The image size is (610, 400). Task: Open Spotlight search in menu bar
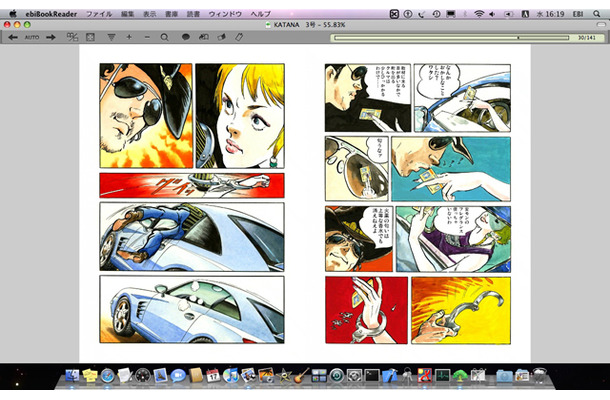point(597,14)
